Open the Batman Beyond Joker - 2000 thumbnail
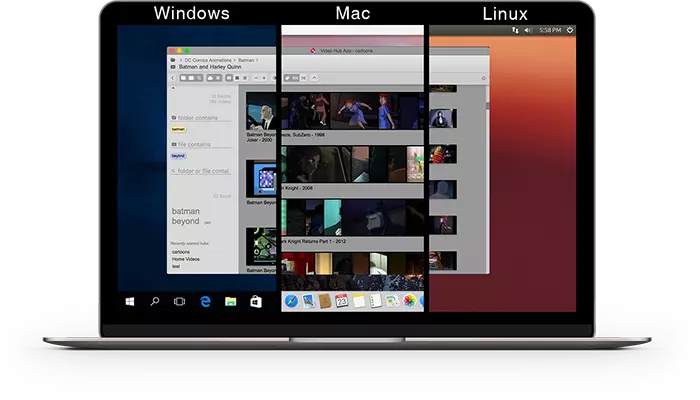 [x=261, y=111]
